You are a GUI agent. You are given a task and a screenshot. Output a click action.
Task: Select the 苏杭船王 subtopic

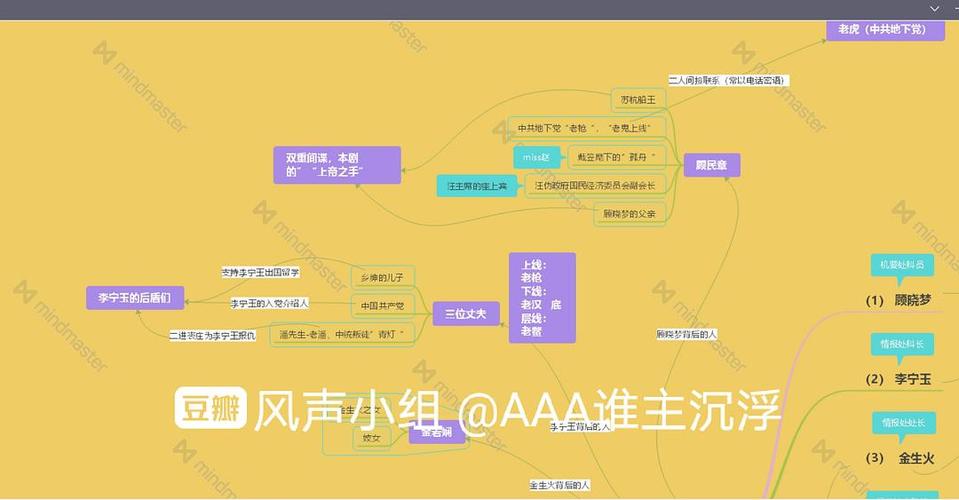pyautogui.click(x=638, y=100)
